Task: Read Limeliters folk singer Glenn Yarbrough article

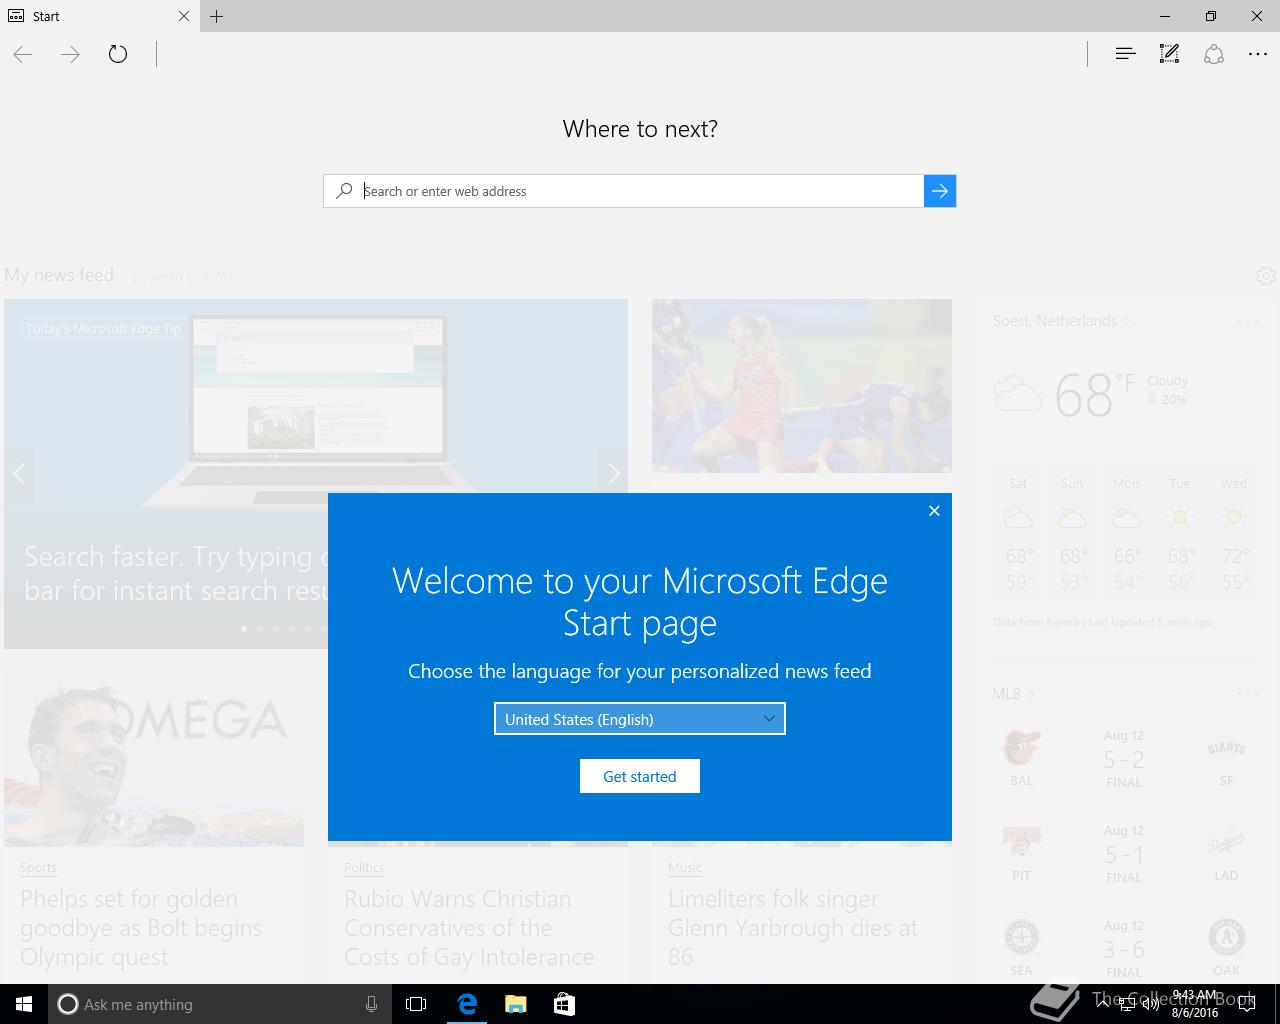Action: coord(793,928)
